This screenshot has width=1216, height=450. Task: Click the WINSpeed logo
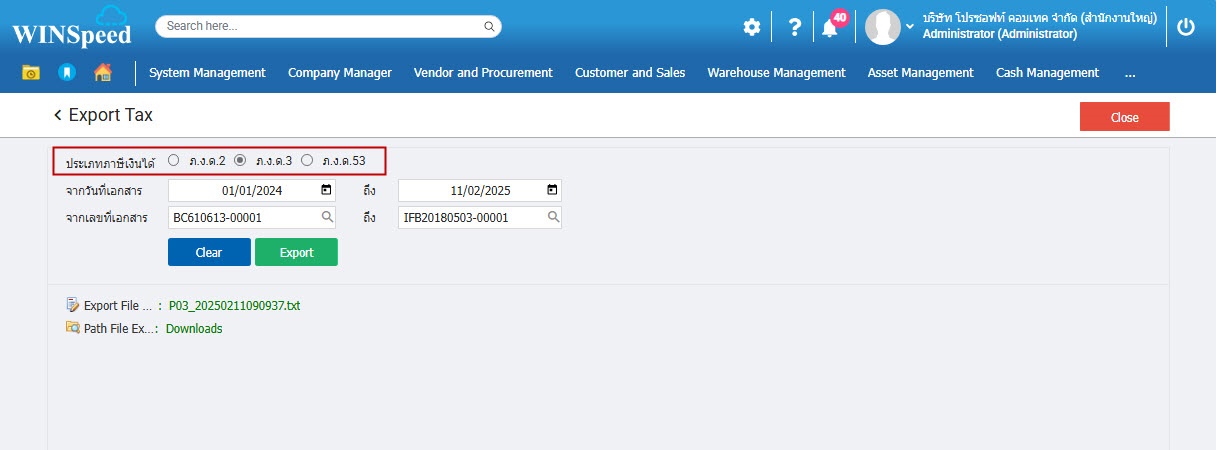point(72,27)
